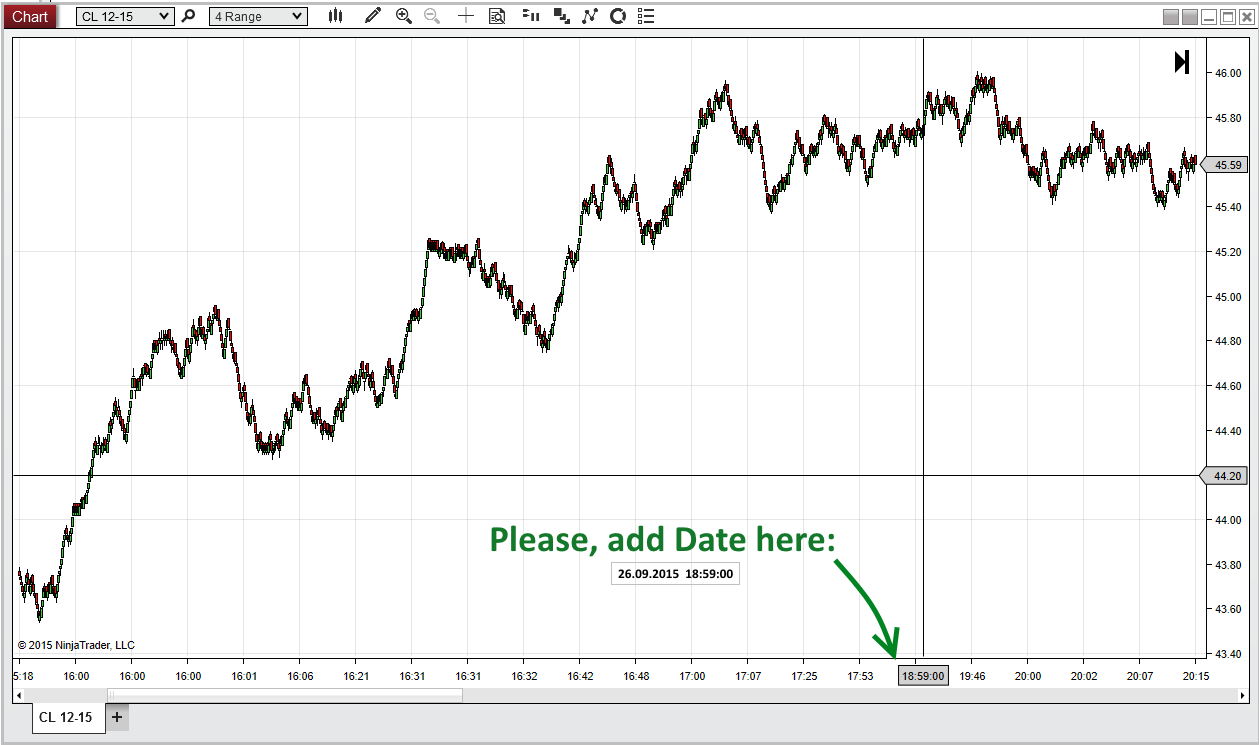Open the Chart menu button
1259x745 pixels.
coord(29,16)
